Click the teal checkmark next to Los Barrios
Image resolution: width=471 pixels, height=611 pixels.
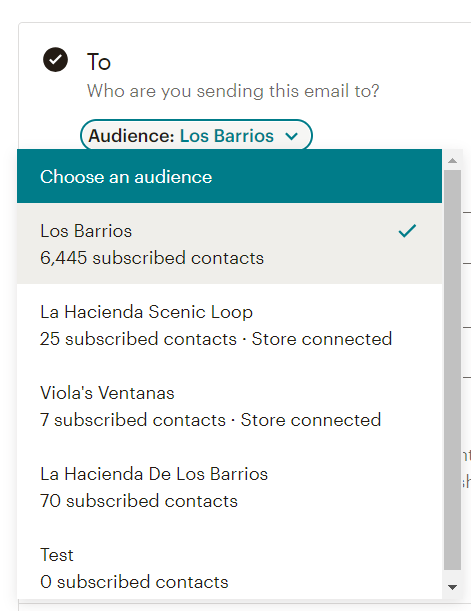pyautogui.click(x=407, y=231)
